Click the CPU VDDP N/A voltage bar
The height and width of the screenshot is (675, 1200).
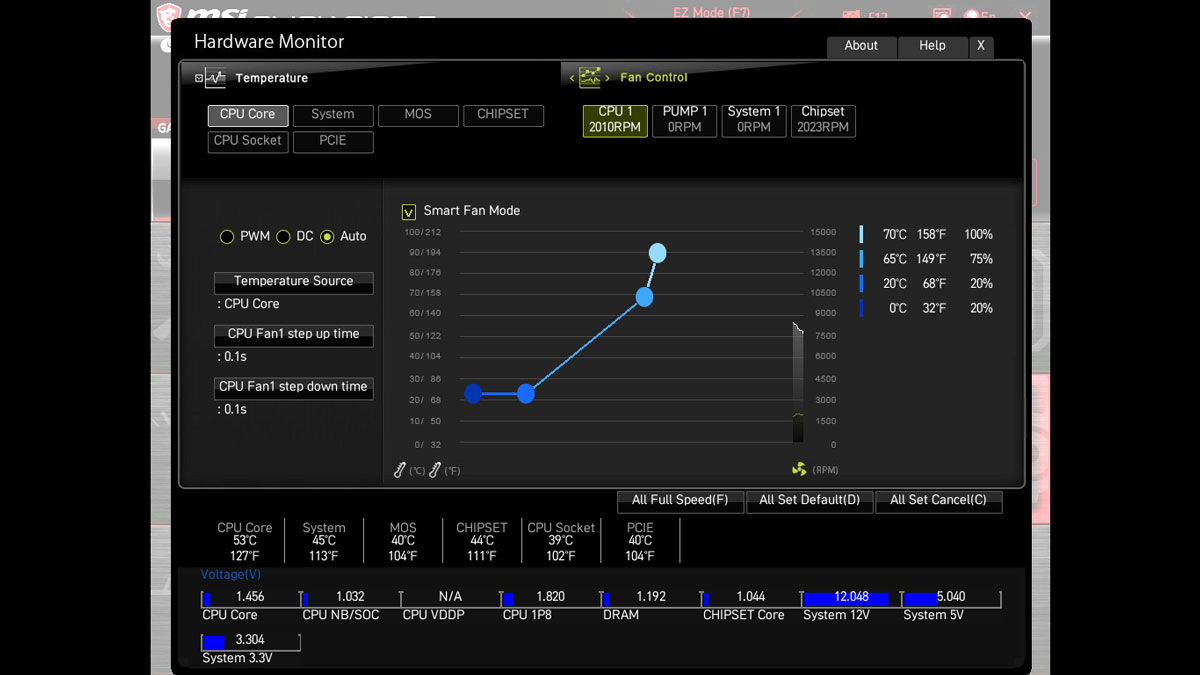coord(450,598)
